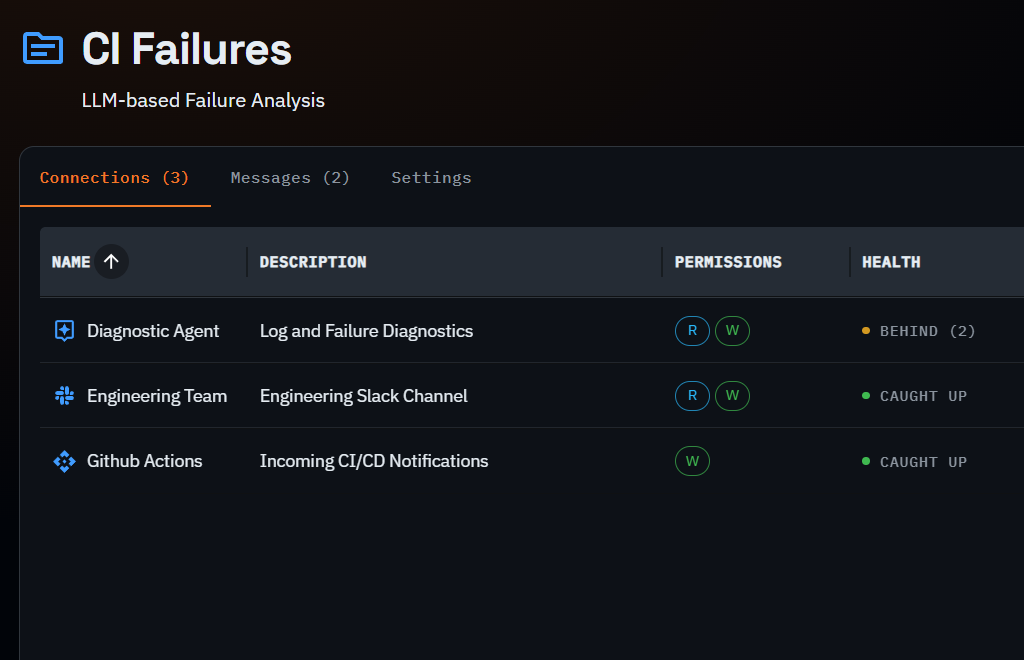
Task: Open the Diagnostic Agent connection
Action: [153, 331]
